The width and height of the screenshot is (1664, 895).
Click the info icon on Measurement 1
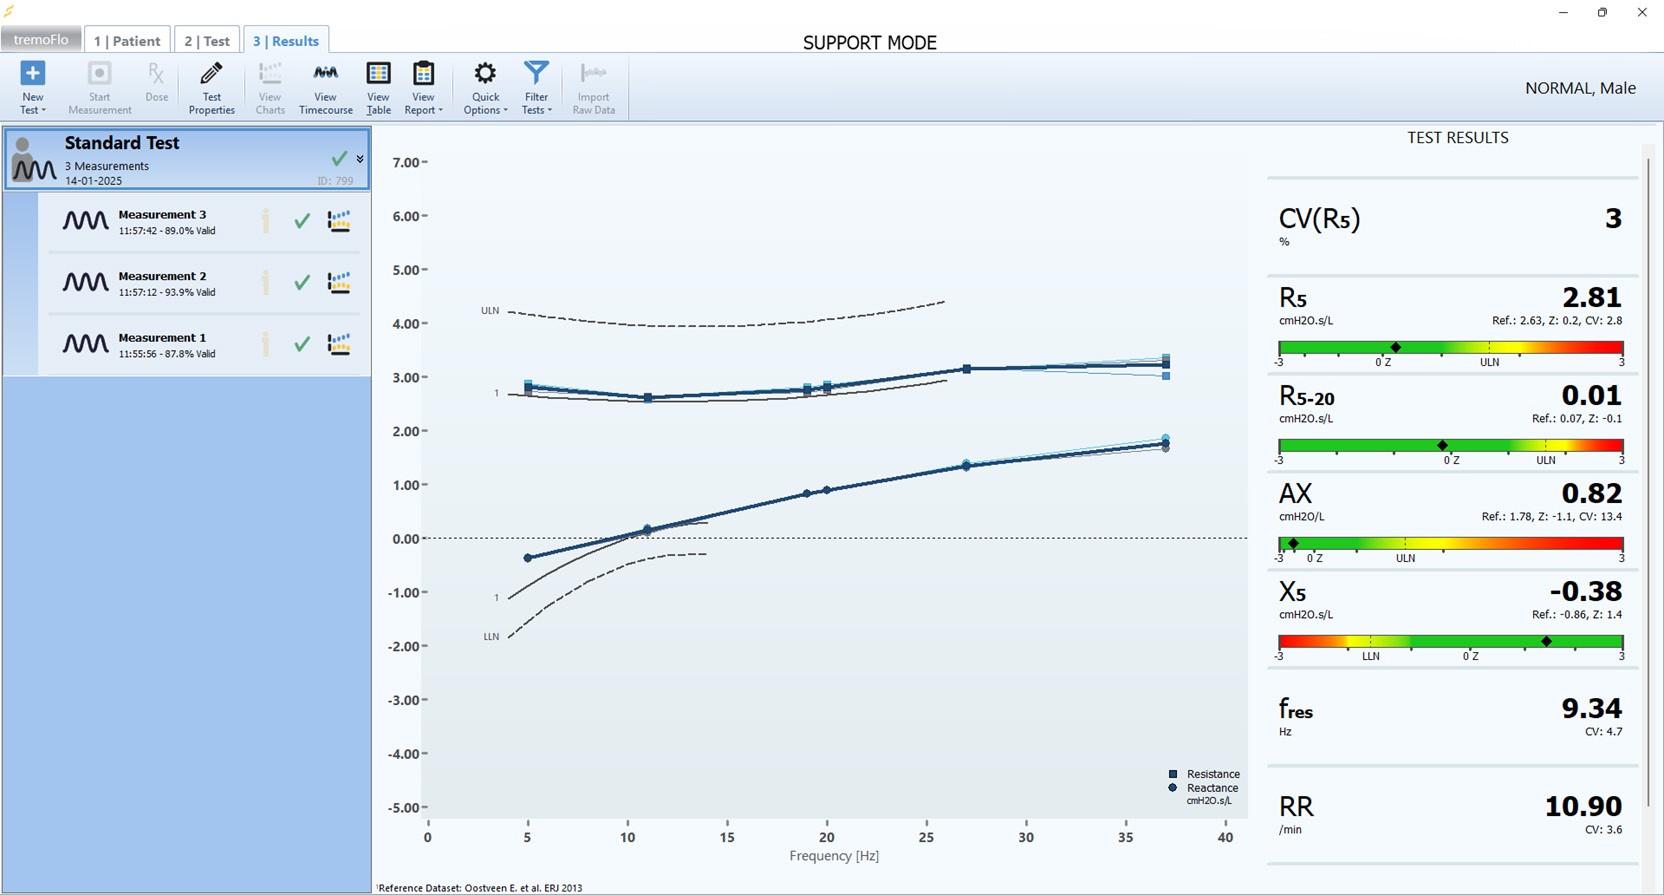tap(266, 344)
